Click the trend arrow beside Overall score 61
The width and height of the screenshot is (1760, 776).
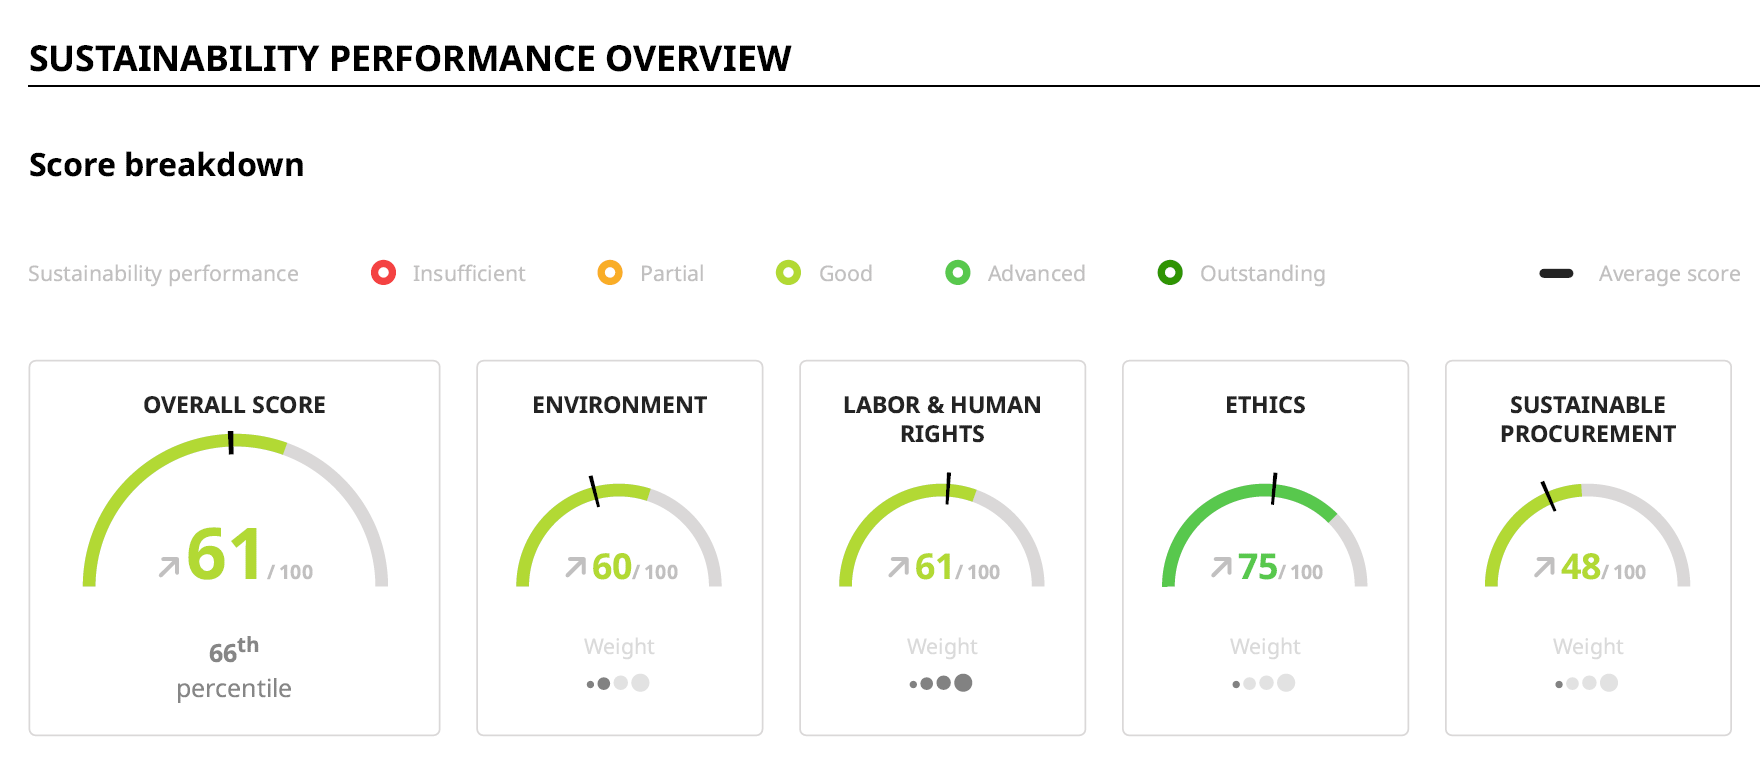(x=169, y=567)
